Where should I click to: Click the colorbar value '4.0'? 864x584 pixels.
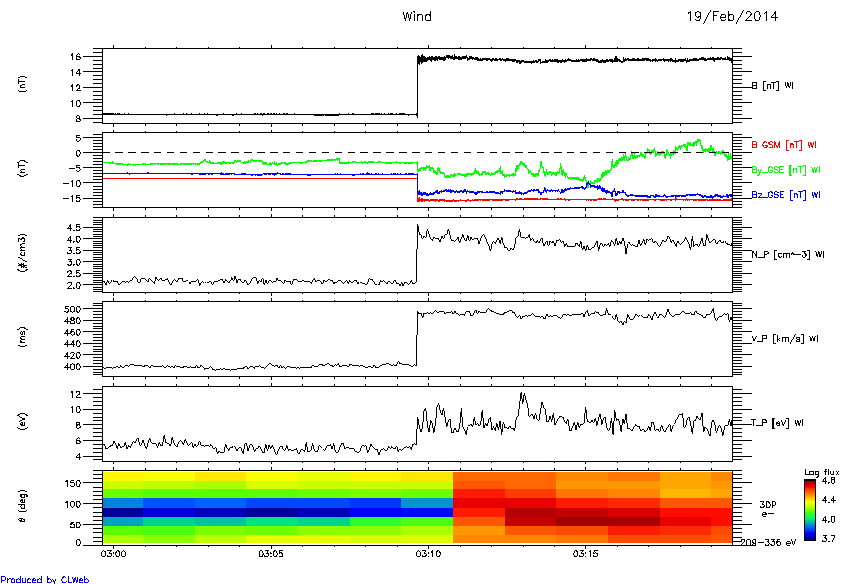coord(828,520)
